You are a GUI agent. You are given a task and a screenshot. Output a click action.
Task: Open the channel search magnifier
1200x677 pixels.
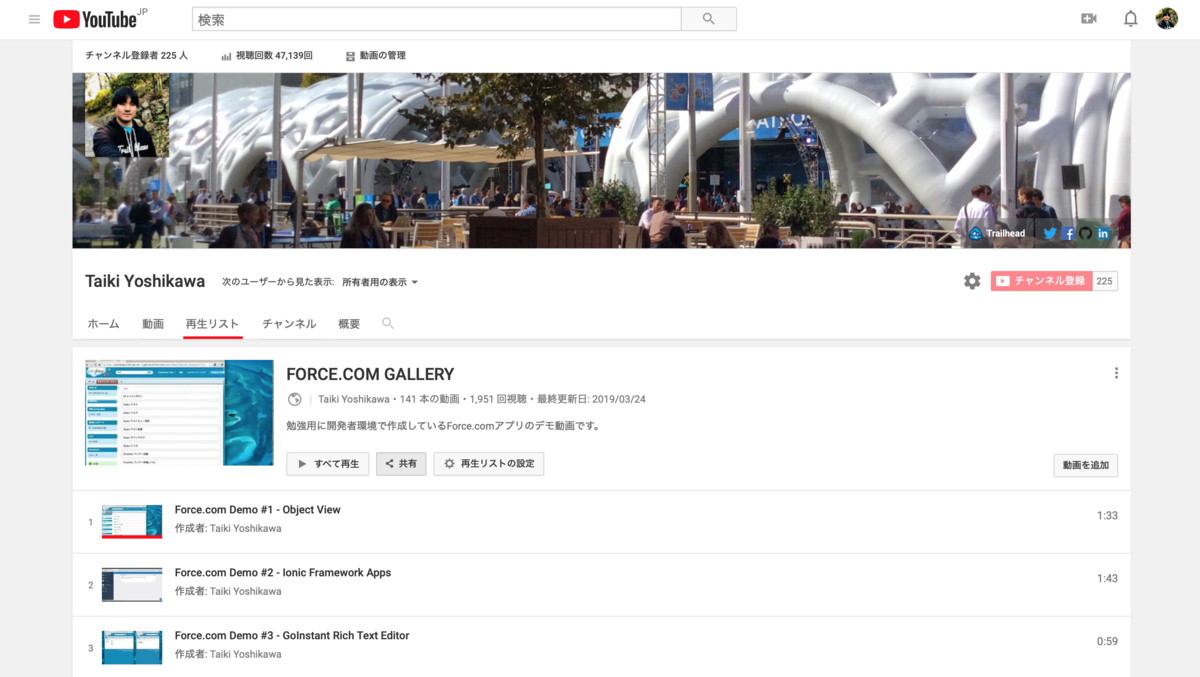(x=387, y=323)
